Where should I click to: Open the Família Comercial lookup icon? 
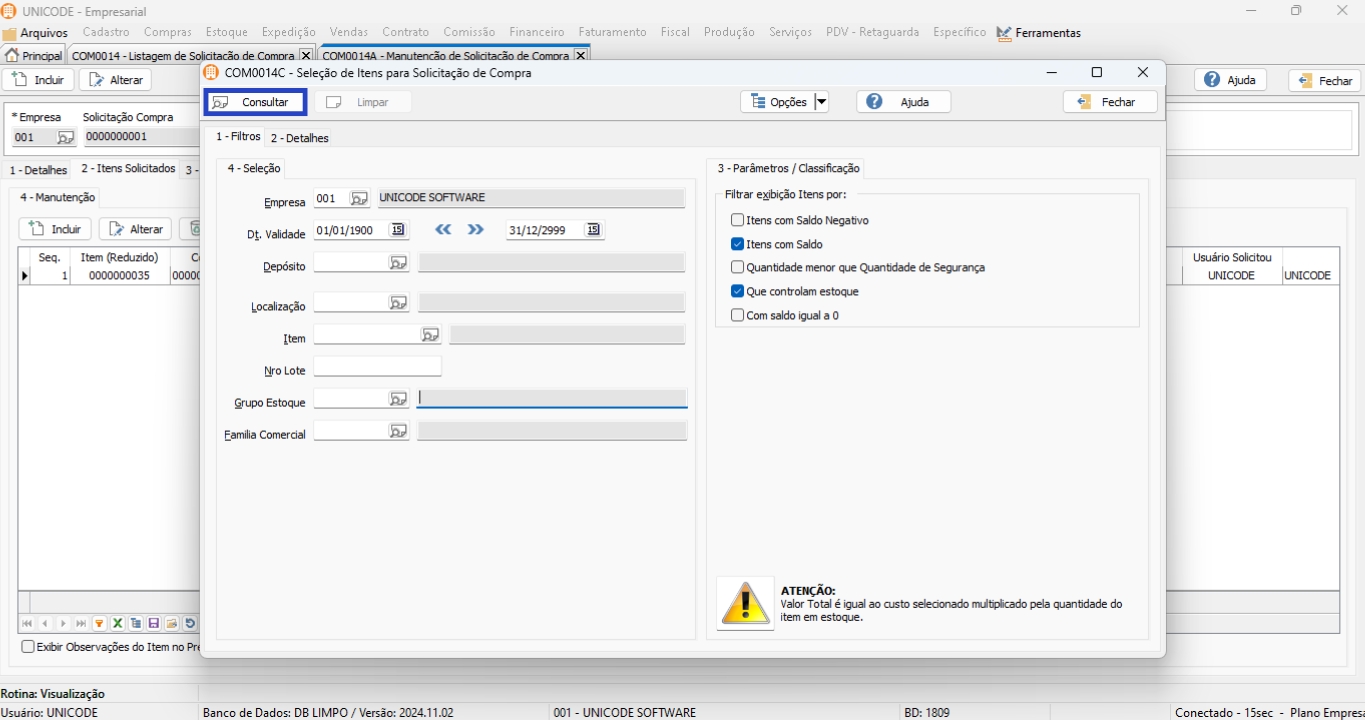tap(398, 431)
